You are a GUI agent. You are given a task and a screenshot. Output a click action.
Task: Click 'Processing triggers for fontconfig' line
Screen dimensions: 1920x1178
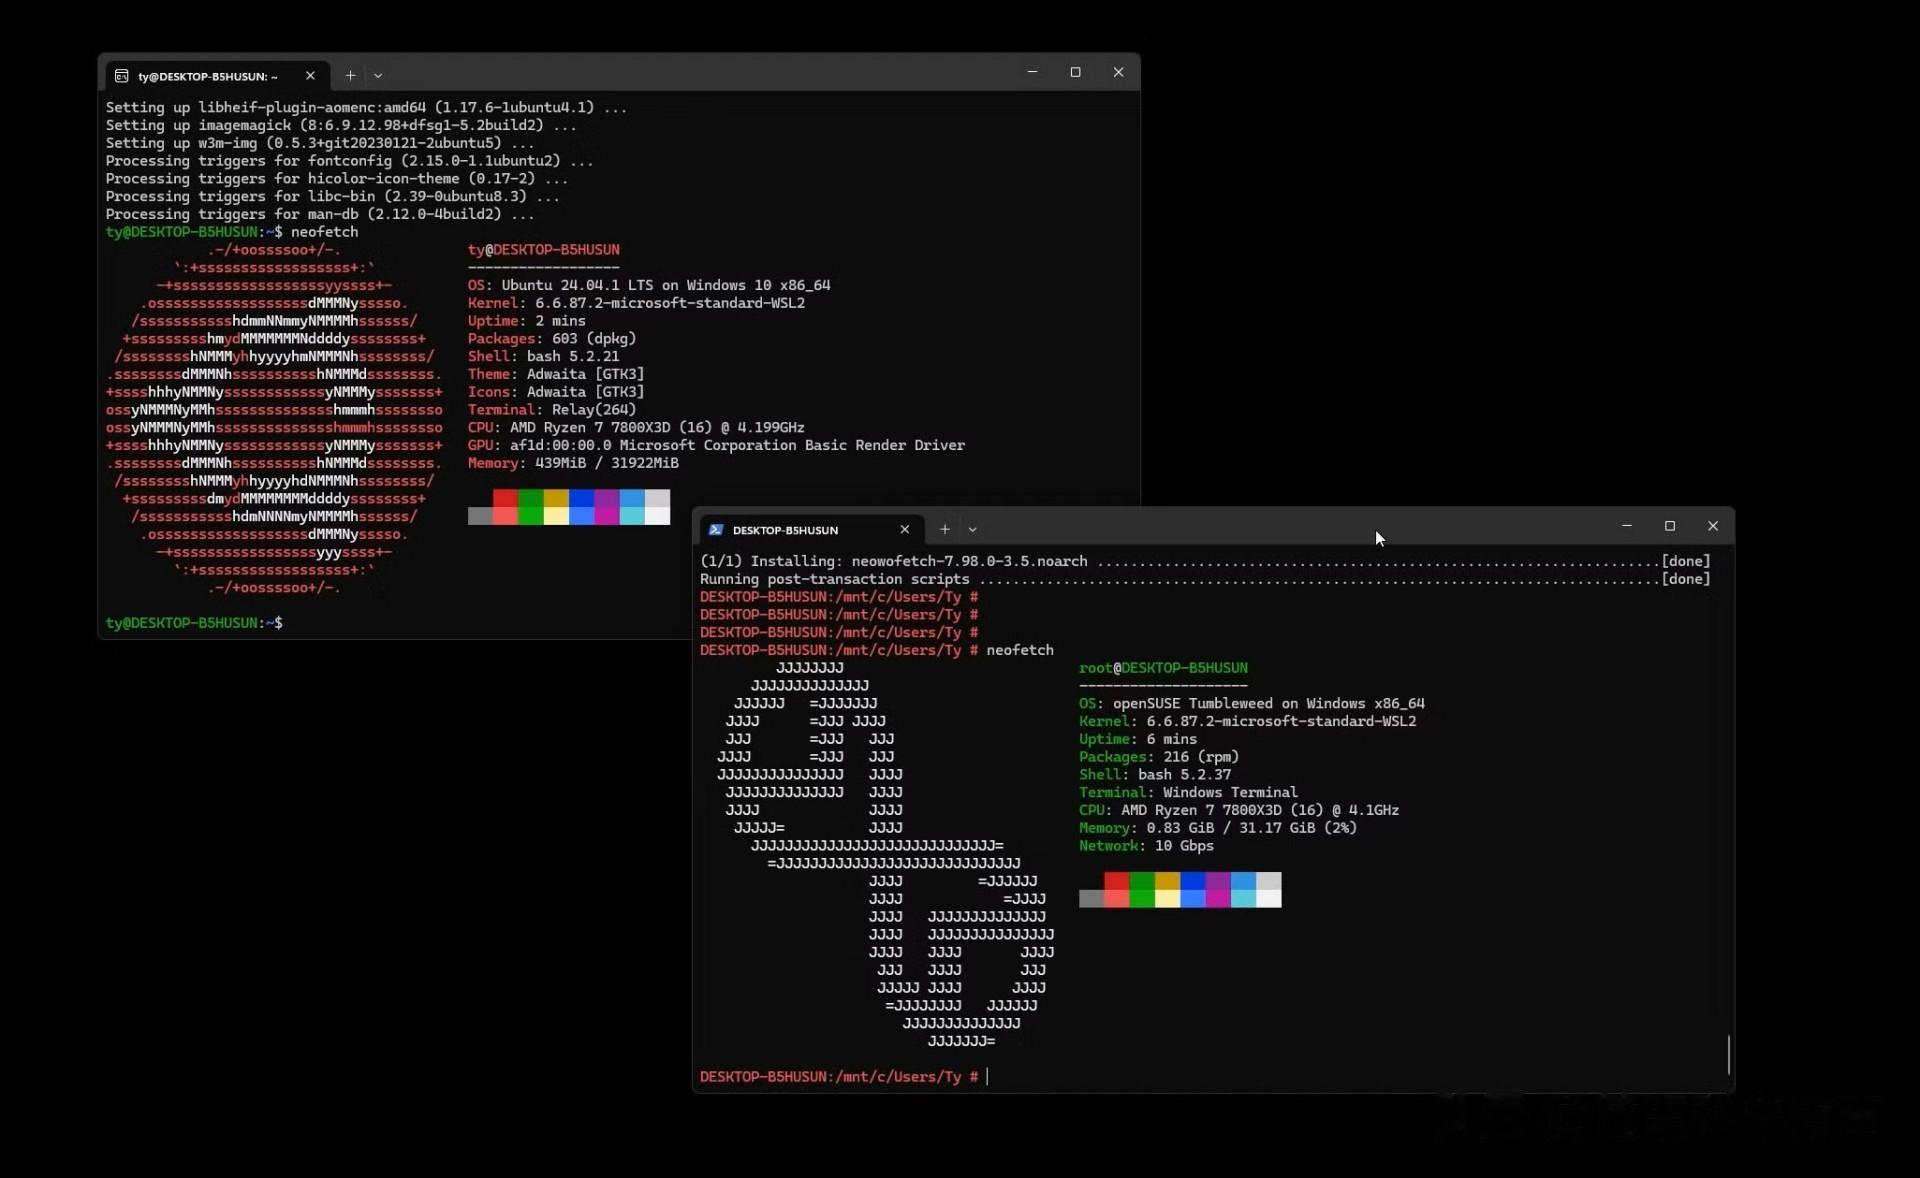tap(349, 161)
